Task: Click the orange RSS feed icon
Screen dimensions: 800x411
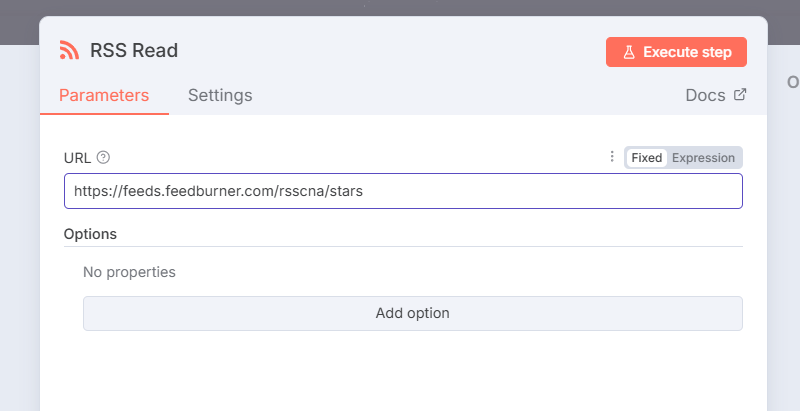Action: [x=69, y=51]
